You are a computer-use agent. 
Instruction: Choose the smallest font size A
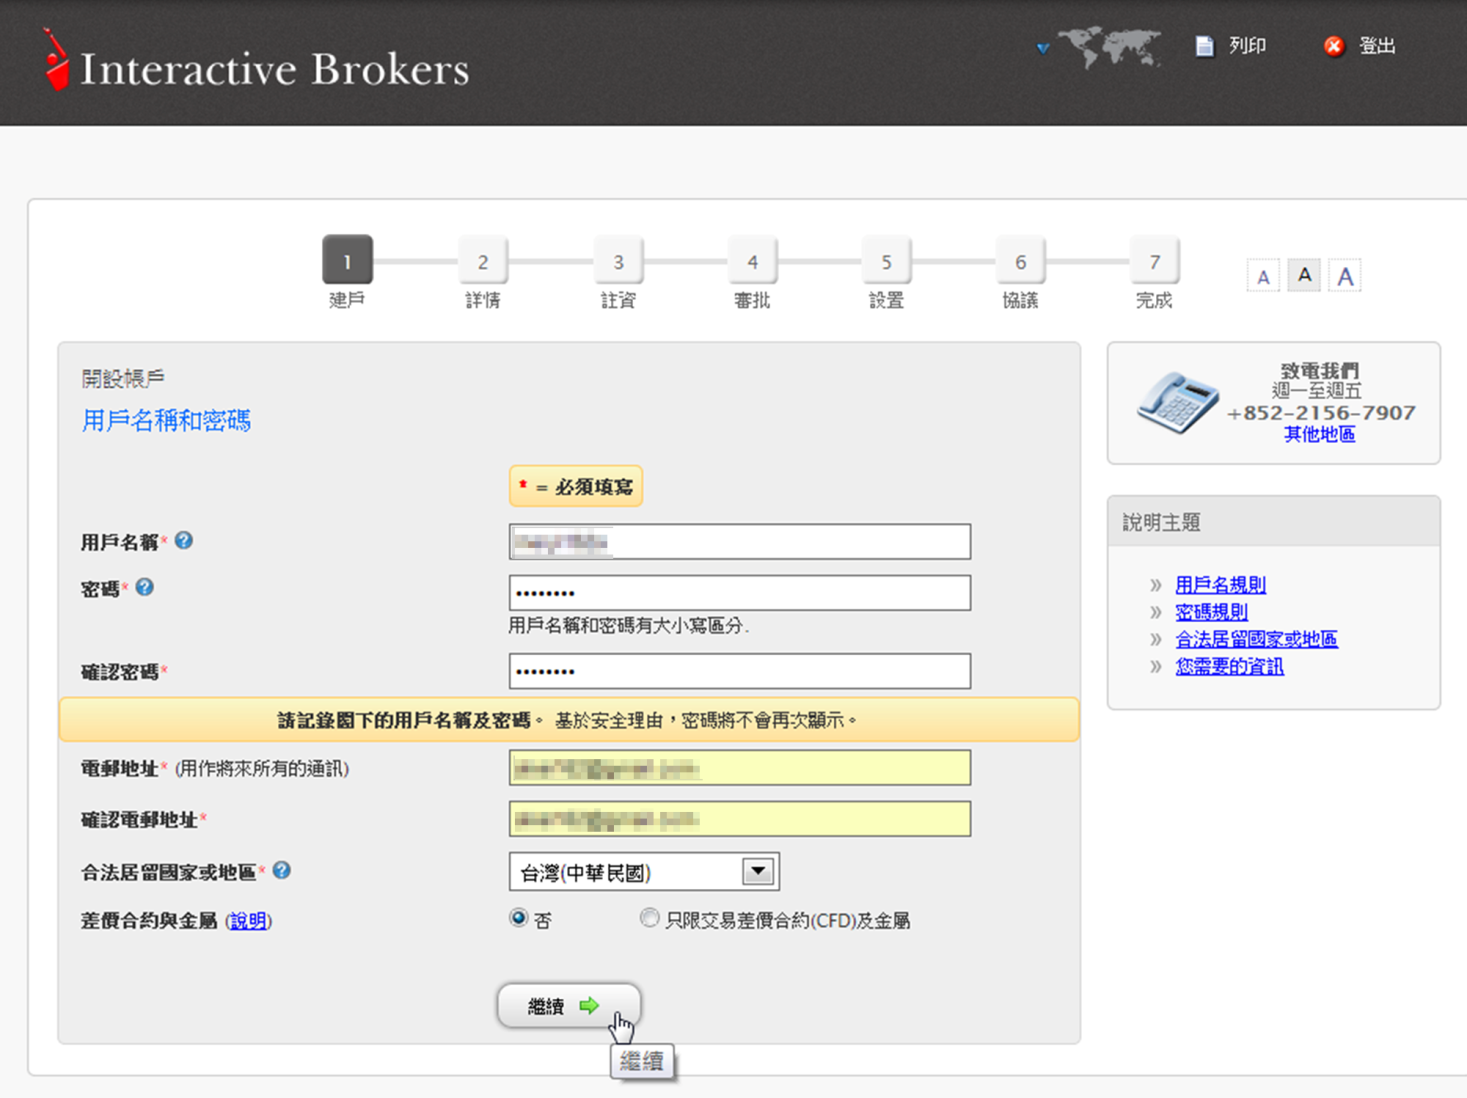[x=1263, y=276]
